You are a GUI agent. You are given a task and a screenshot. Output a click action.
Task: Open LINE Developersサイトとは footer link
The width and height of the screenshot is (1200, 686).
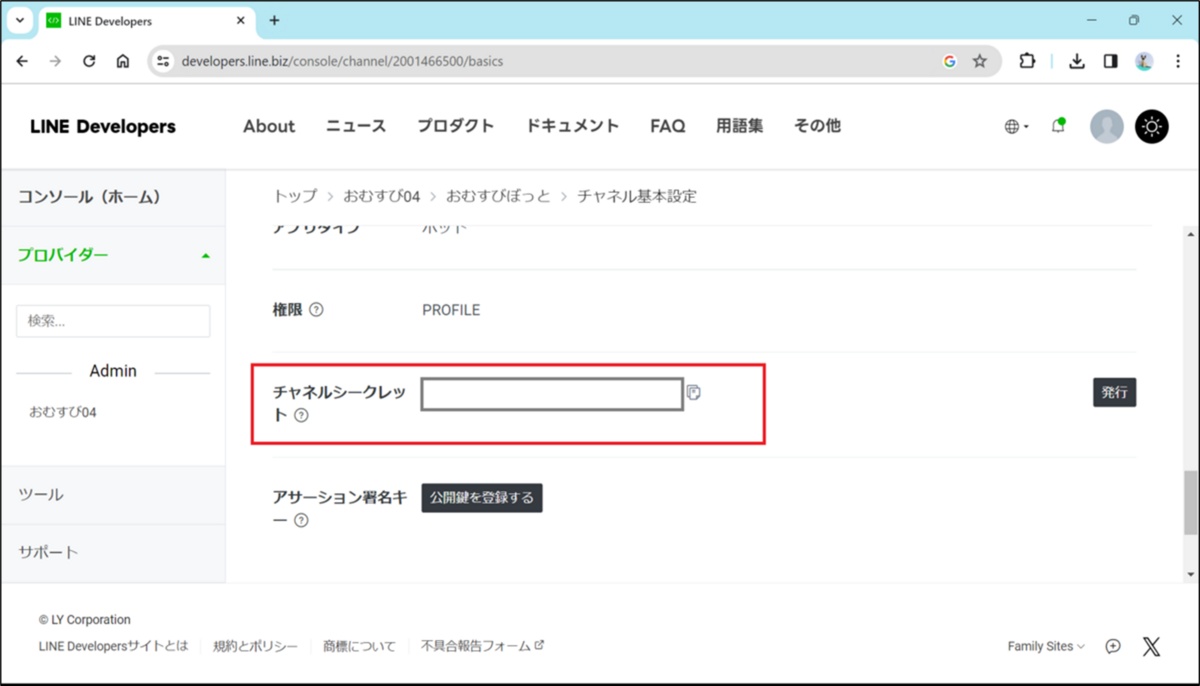113,646
